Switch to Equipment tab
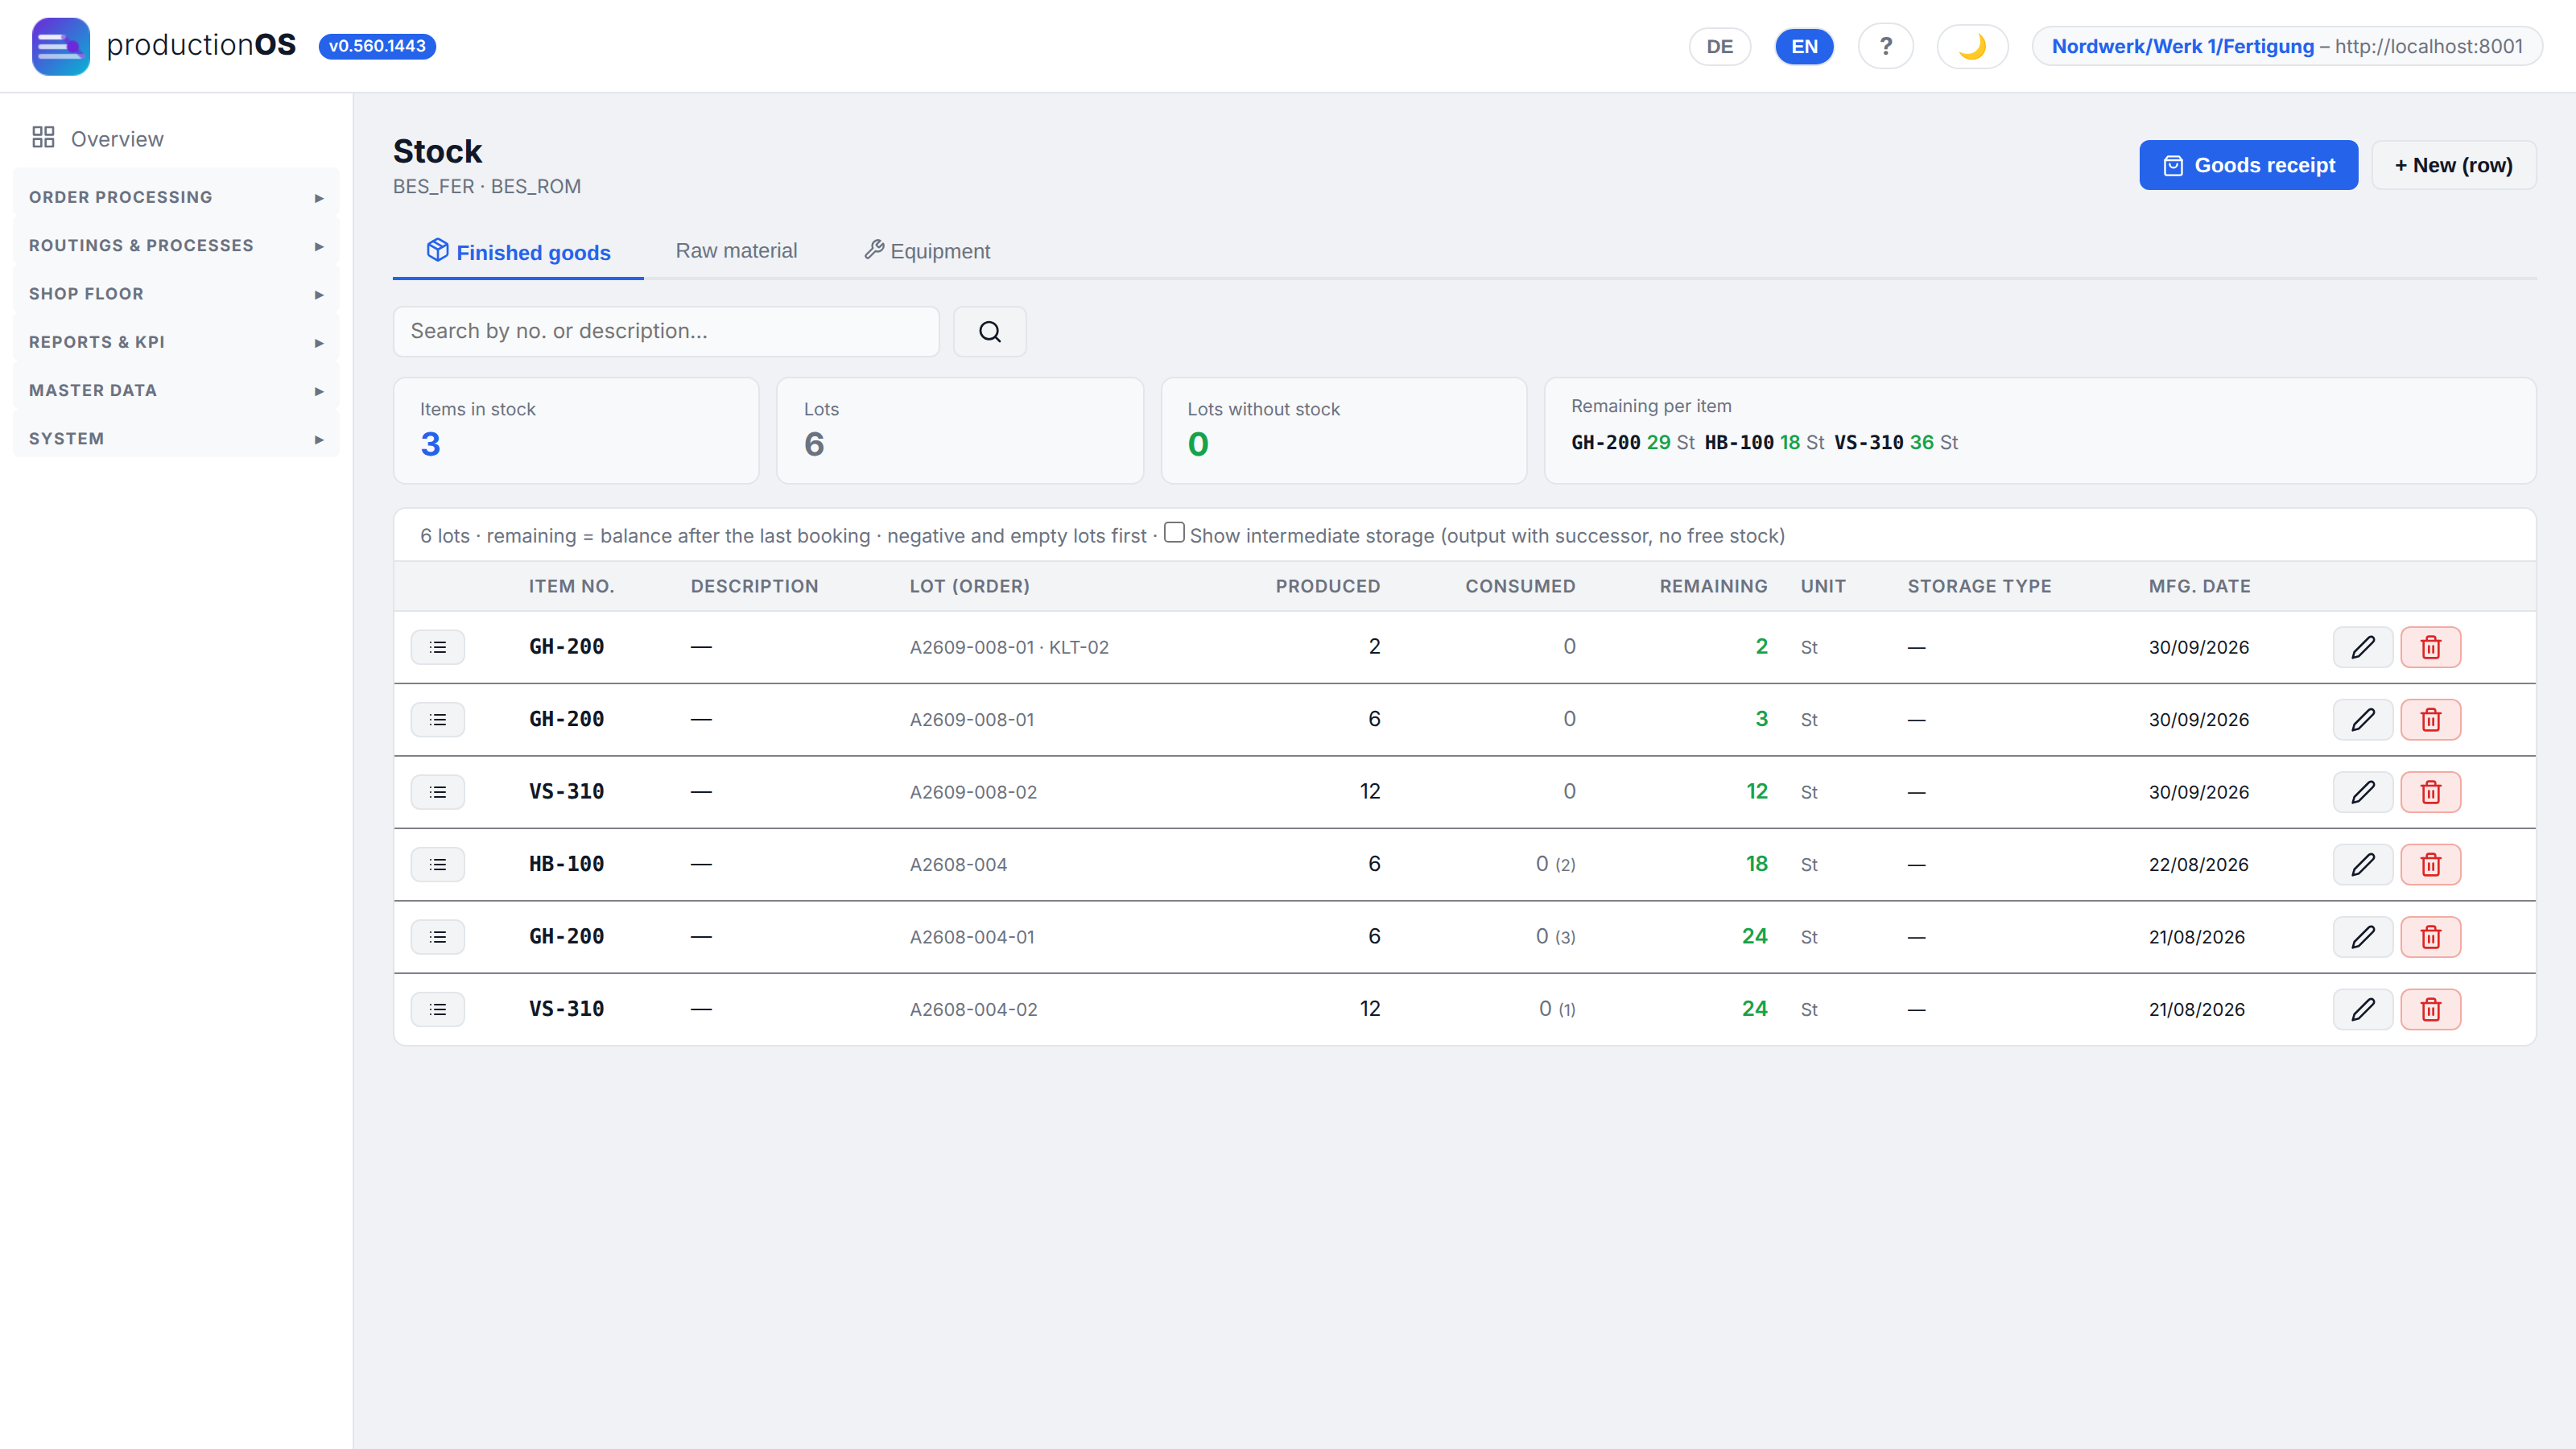 pos(927,251)
